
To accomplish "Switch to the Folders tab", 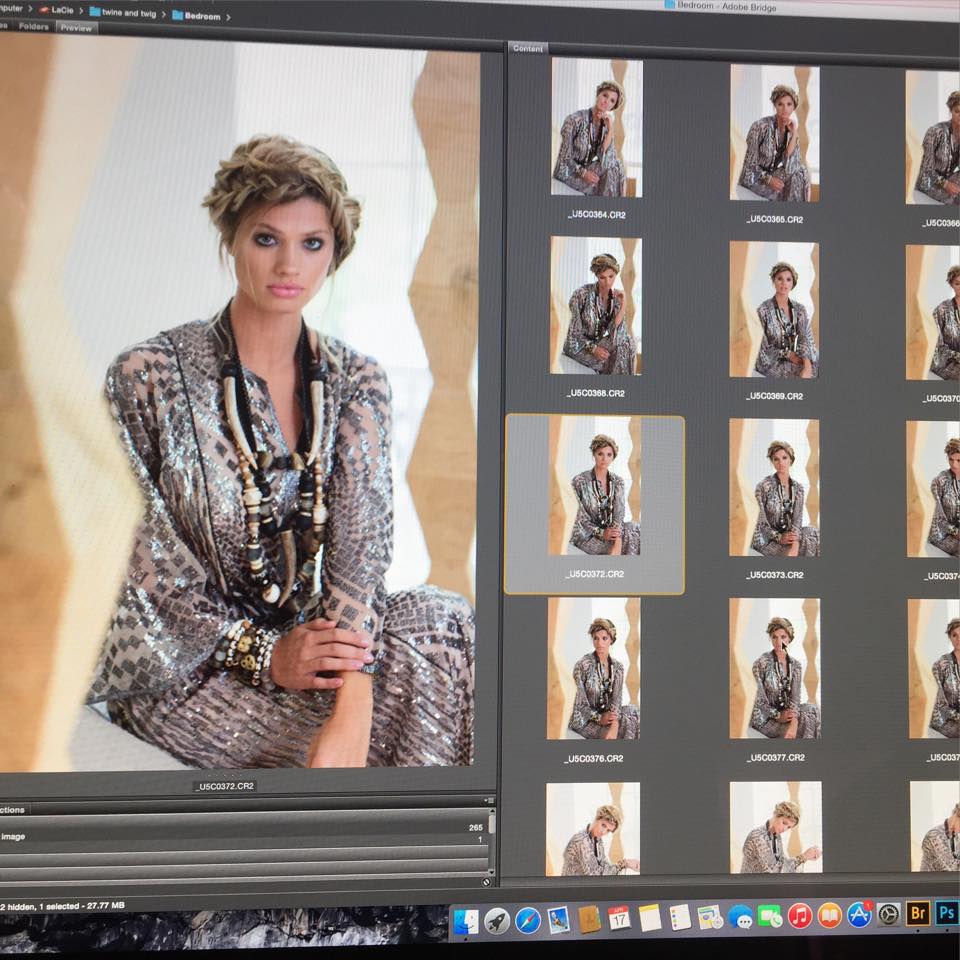I will tap(32, 28).
